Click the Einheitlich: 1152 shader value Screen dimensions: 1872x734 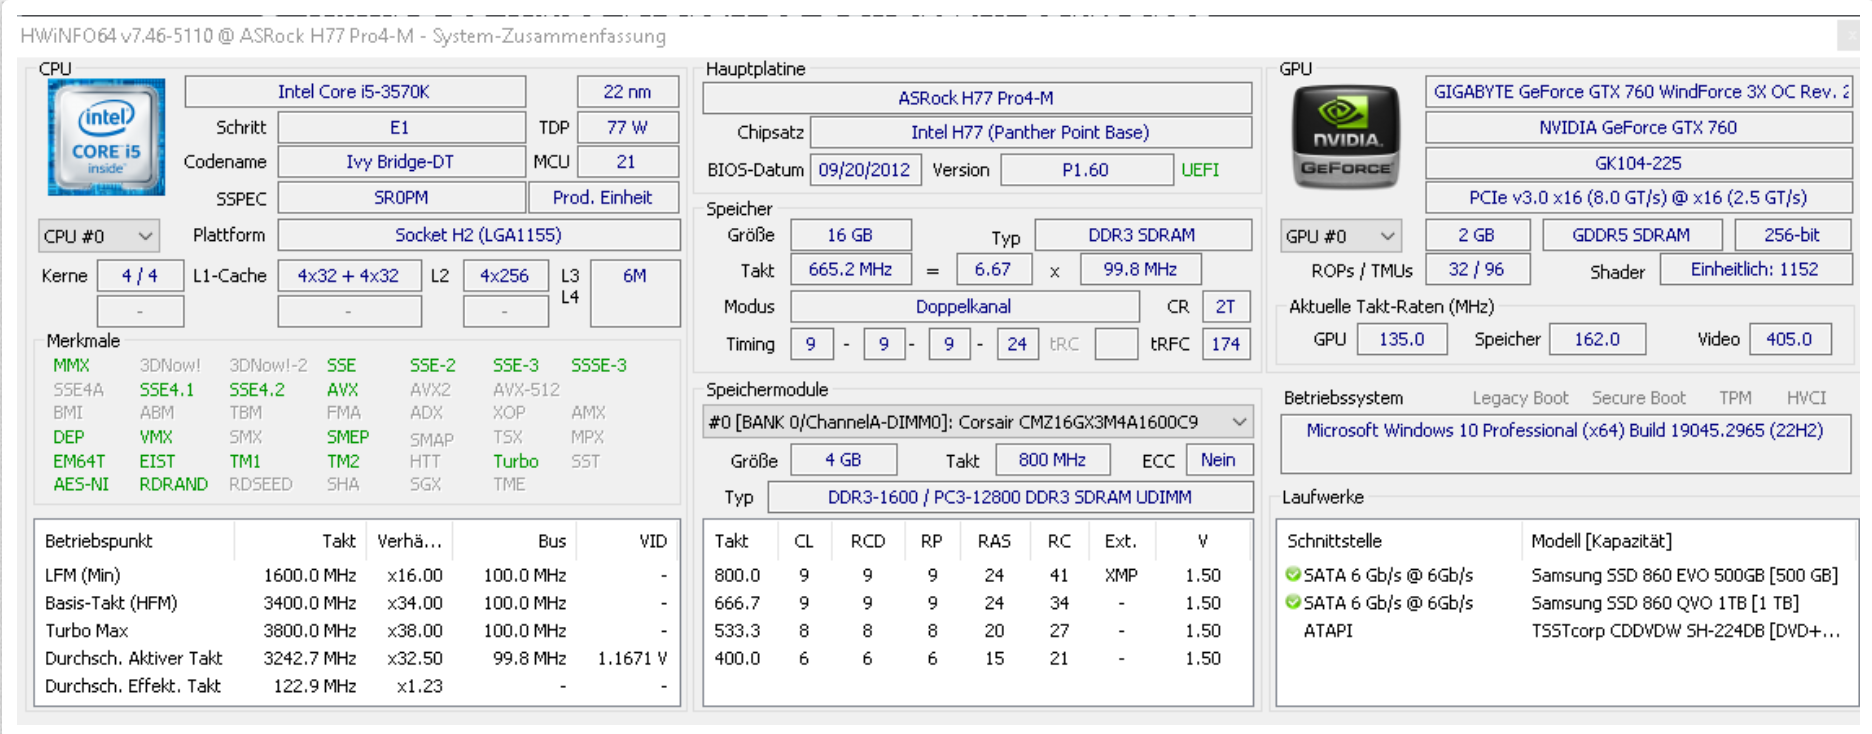tap(1755, 270)
